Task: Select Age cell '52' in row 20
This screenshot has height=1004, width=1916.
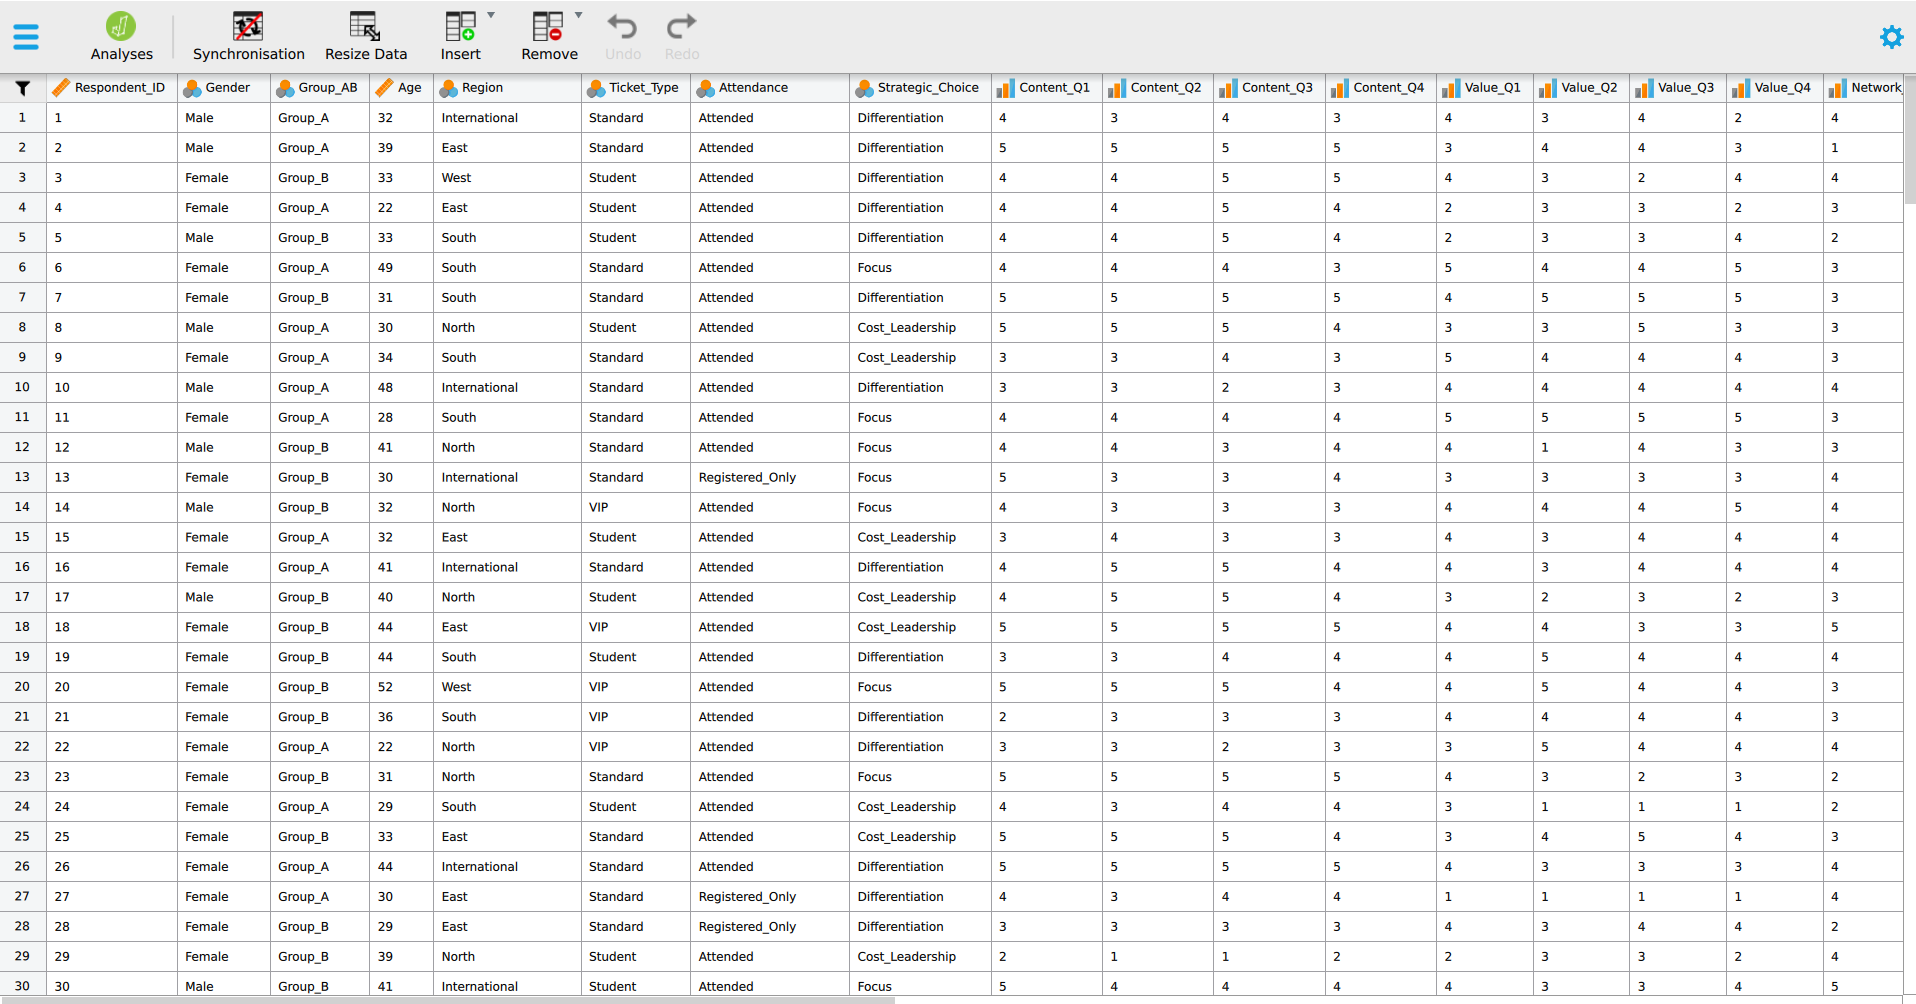Action: (x=401, y=687)
